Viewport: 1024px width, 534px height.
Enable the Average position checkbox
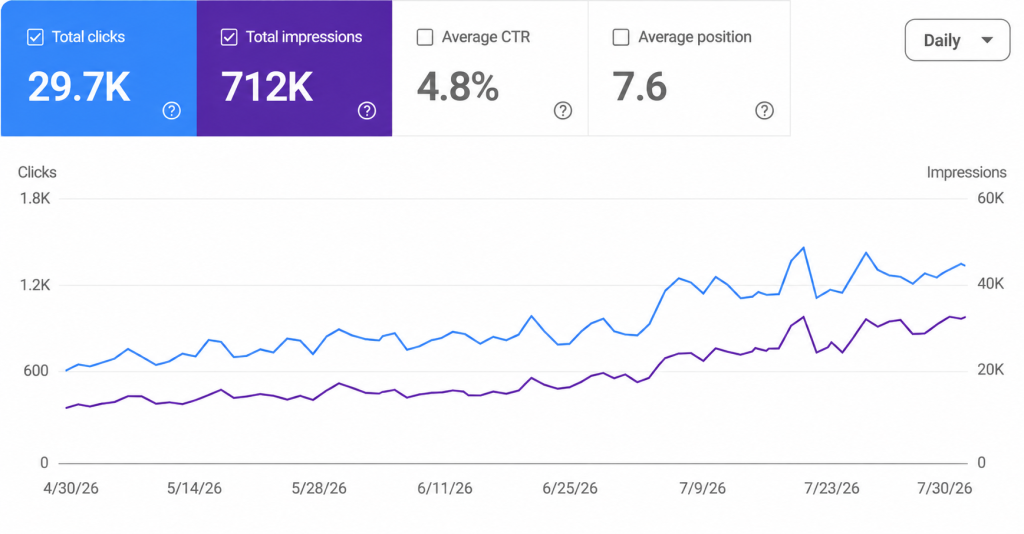[x=620, y=37]
